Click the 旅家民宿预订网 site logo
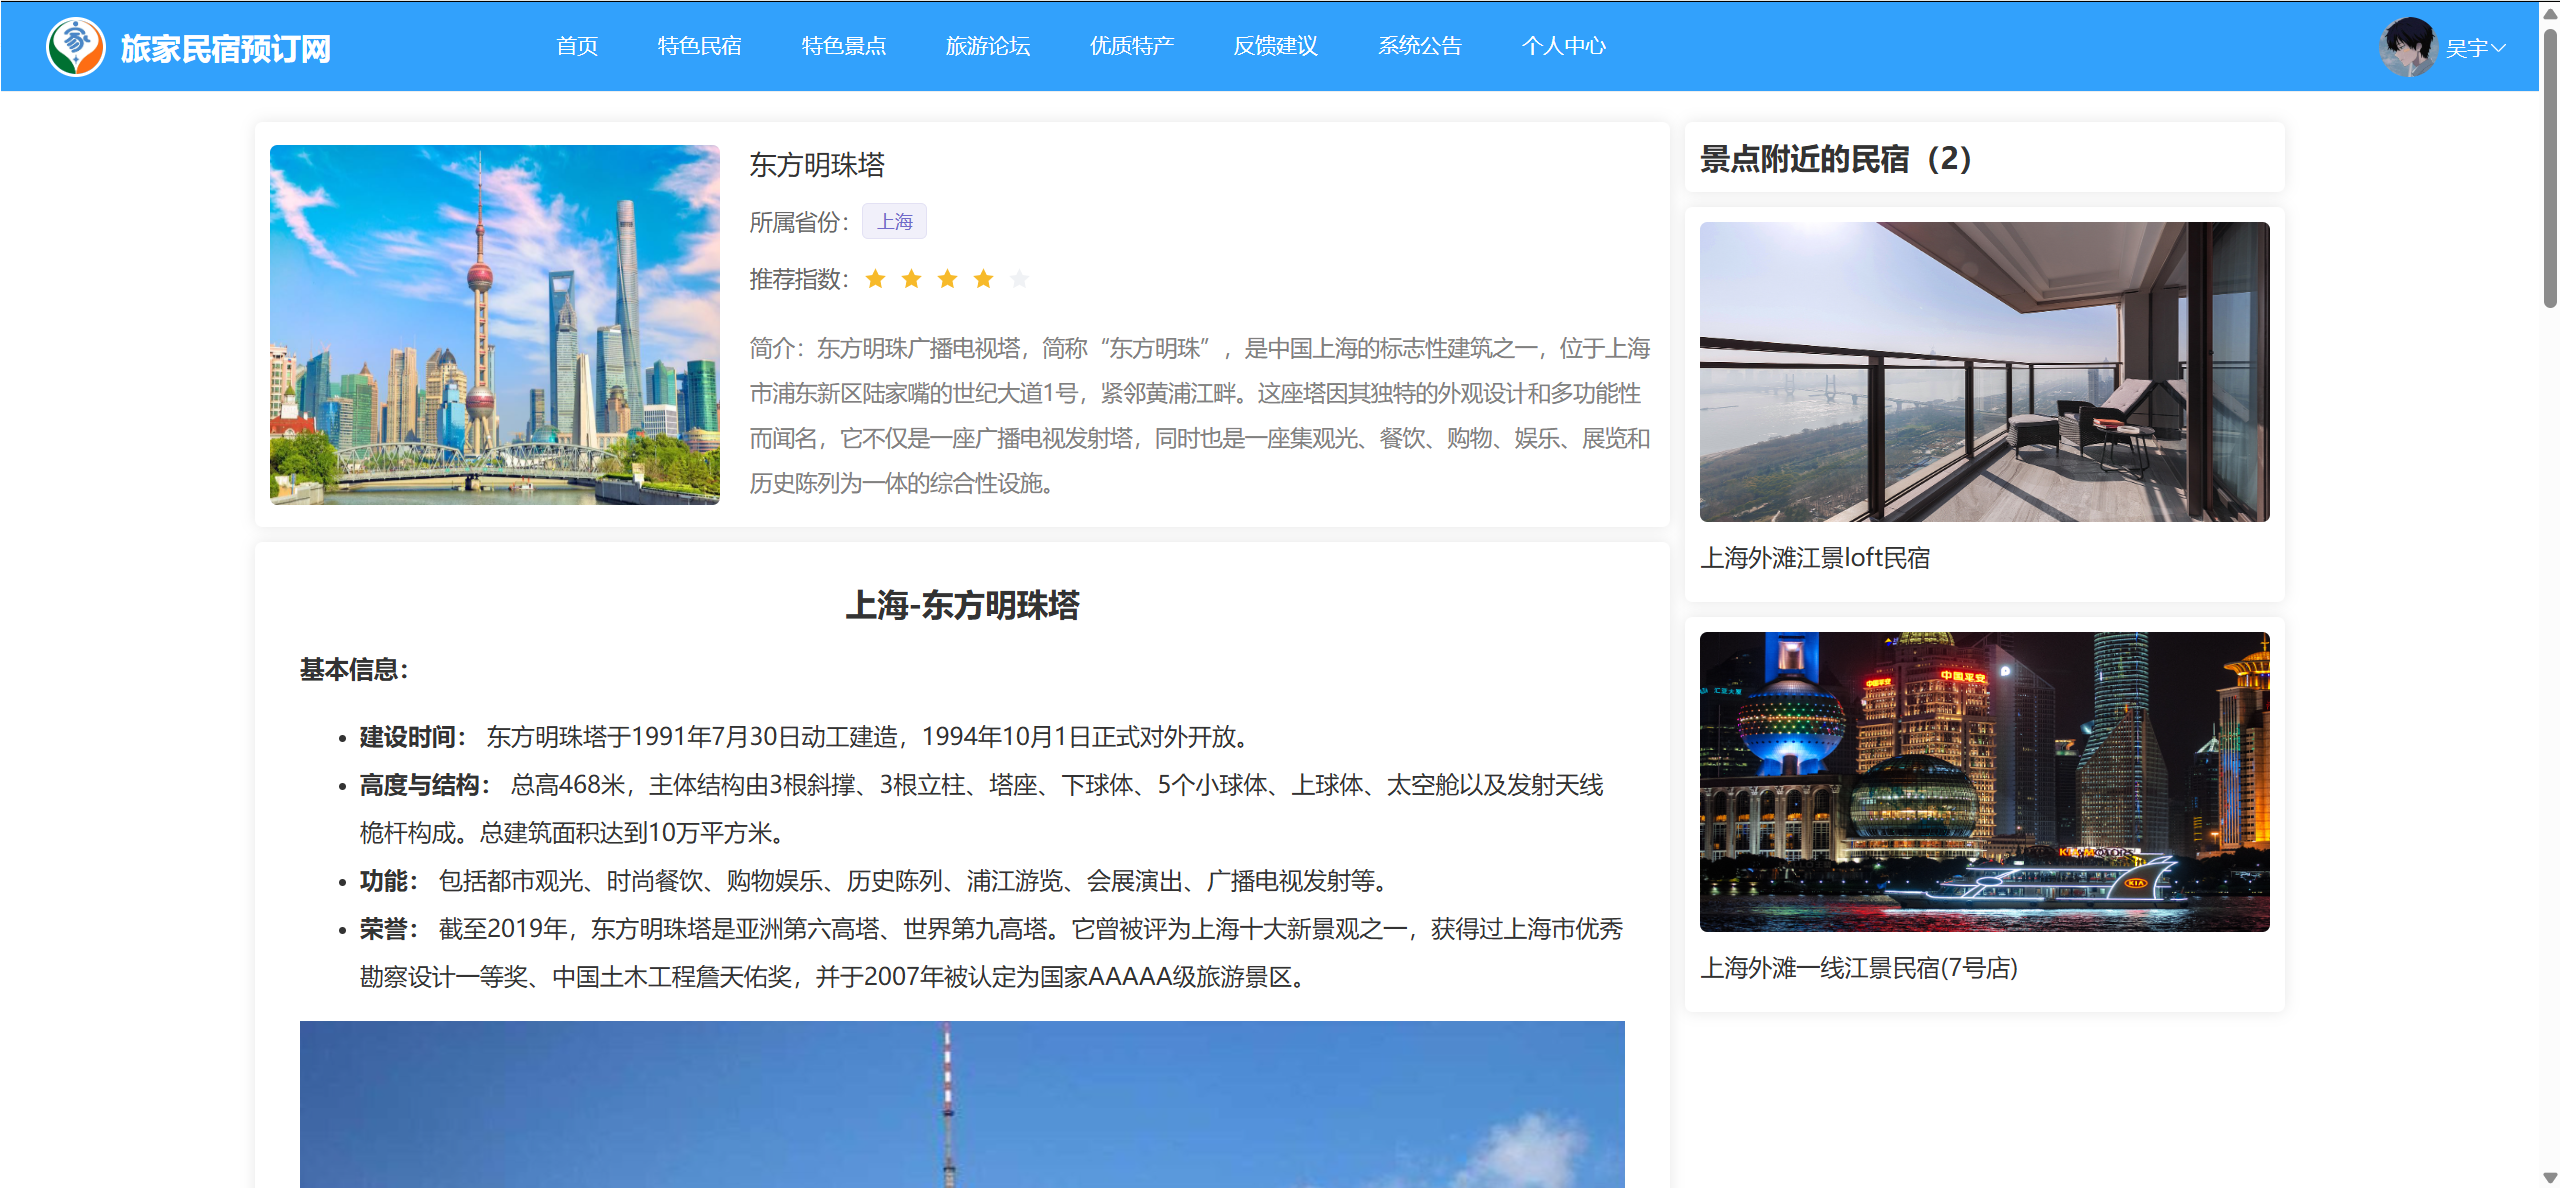 click(76, 47)
